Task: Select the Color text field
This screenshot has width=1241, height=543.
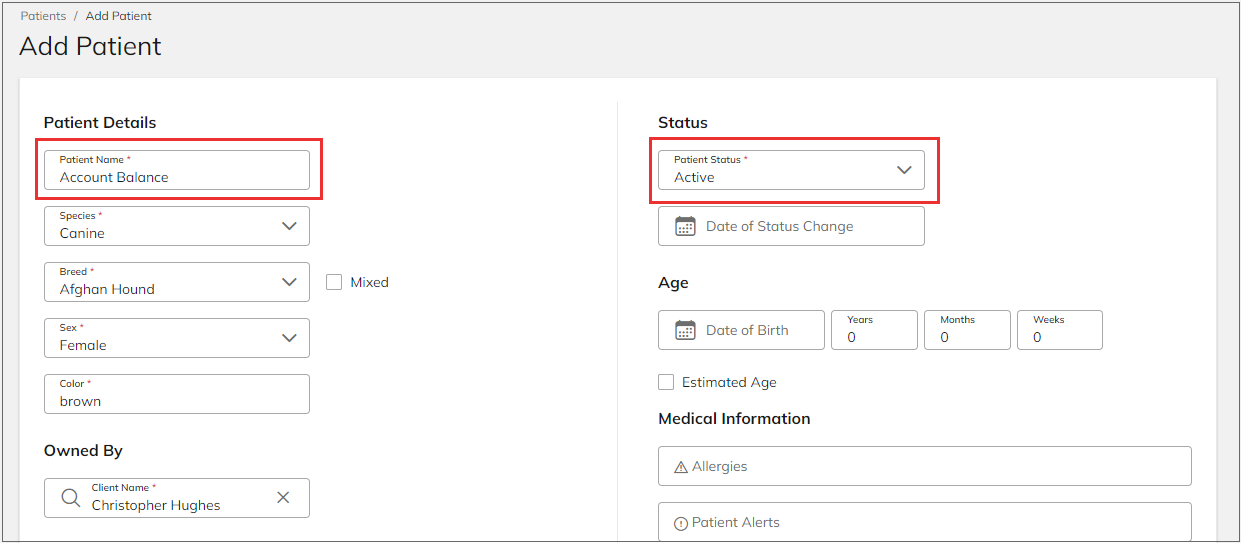Action: tap(177, 394)
